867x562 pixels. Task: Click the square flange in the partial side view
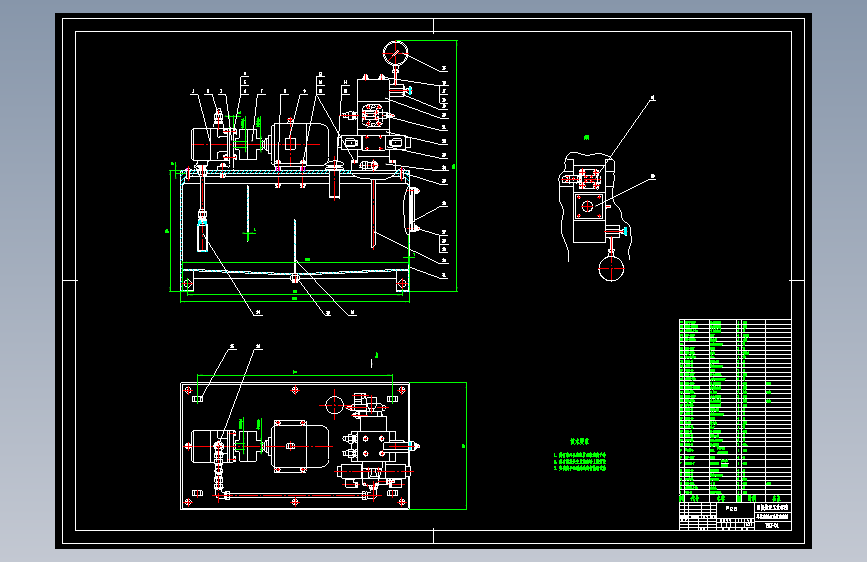tap(588, 206)
